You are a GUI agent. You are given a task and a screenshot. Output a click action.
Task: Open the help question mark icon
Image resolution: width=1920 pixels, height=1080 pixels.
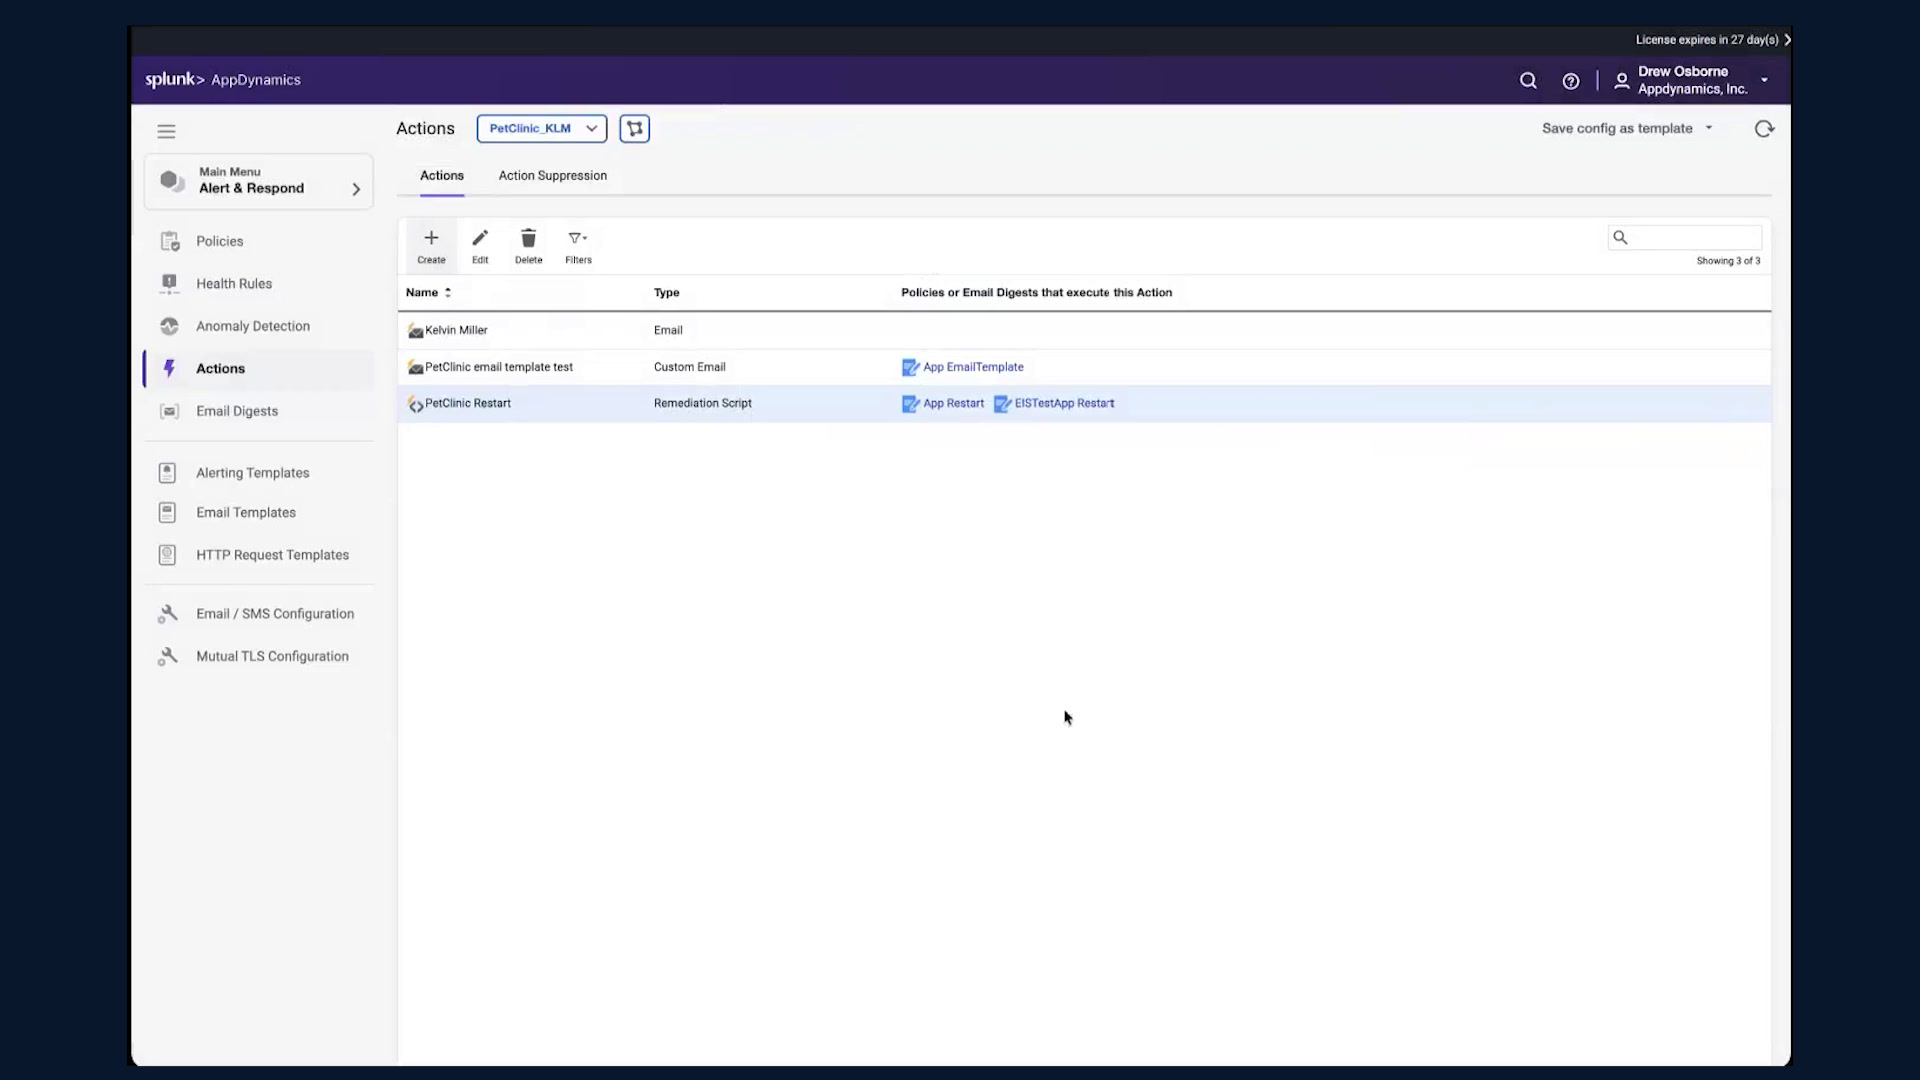(1571, 81)
